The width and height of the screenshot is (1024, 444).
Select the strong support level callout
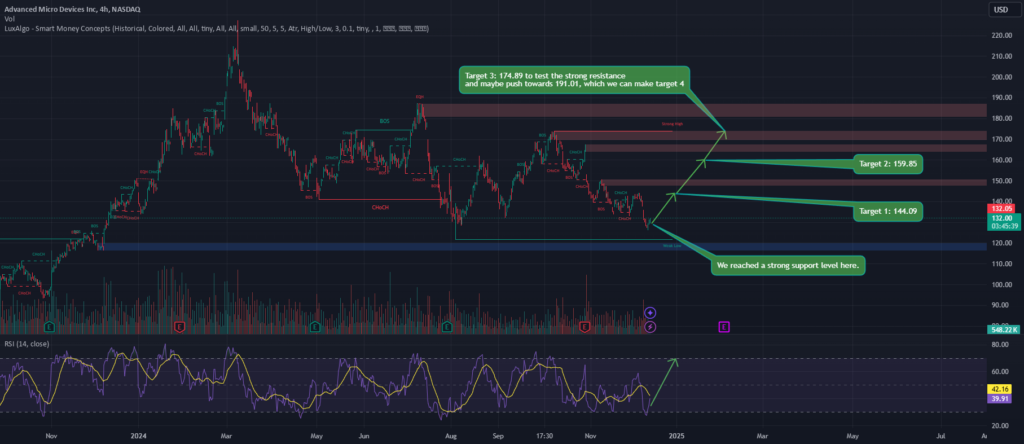pyautogui.click(x=789, y=265)
